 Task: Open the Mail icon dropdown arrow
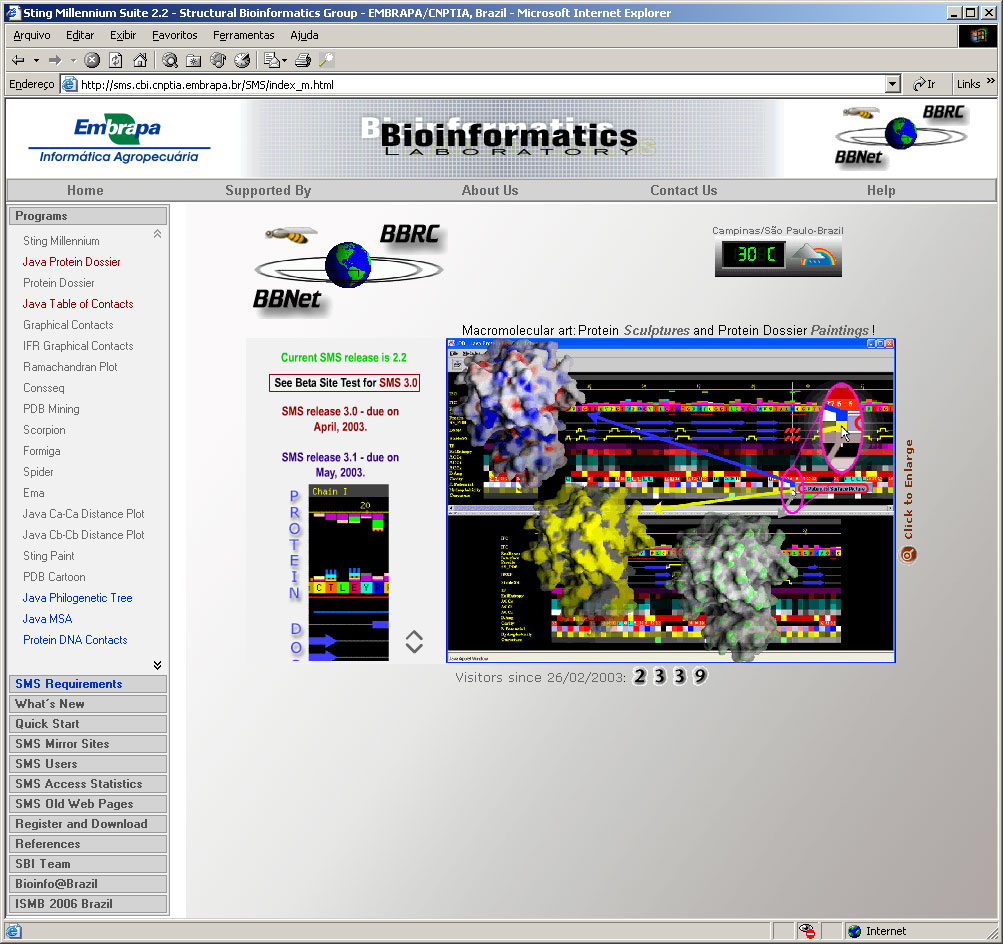(284, 60)
